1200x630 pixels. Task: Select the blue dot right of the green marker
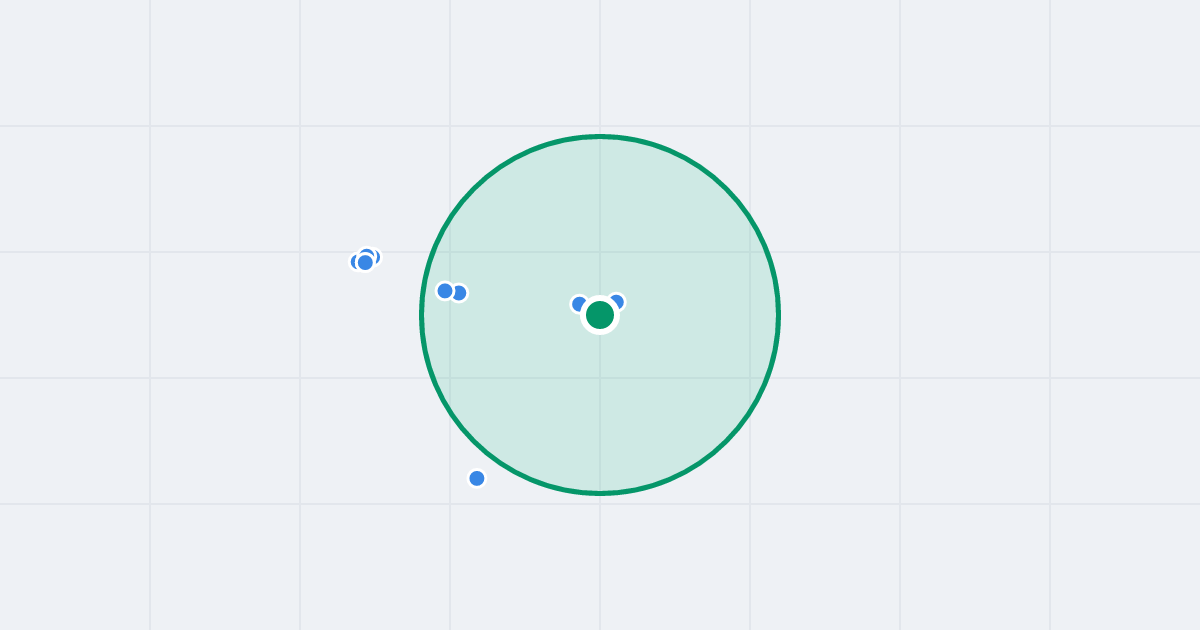(x=616, y=302)
